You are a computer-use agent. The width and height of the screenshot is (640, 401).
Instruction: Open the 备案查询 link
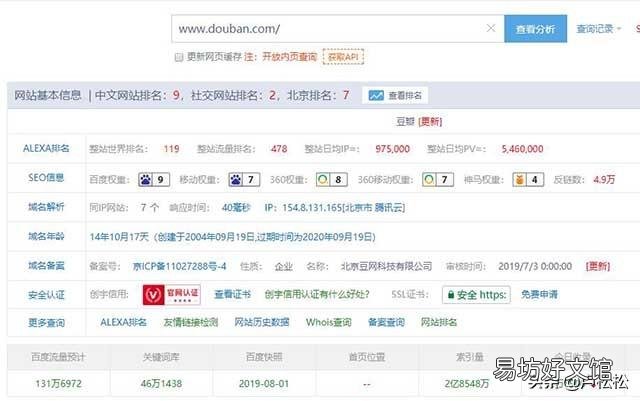point(386,322)
